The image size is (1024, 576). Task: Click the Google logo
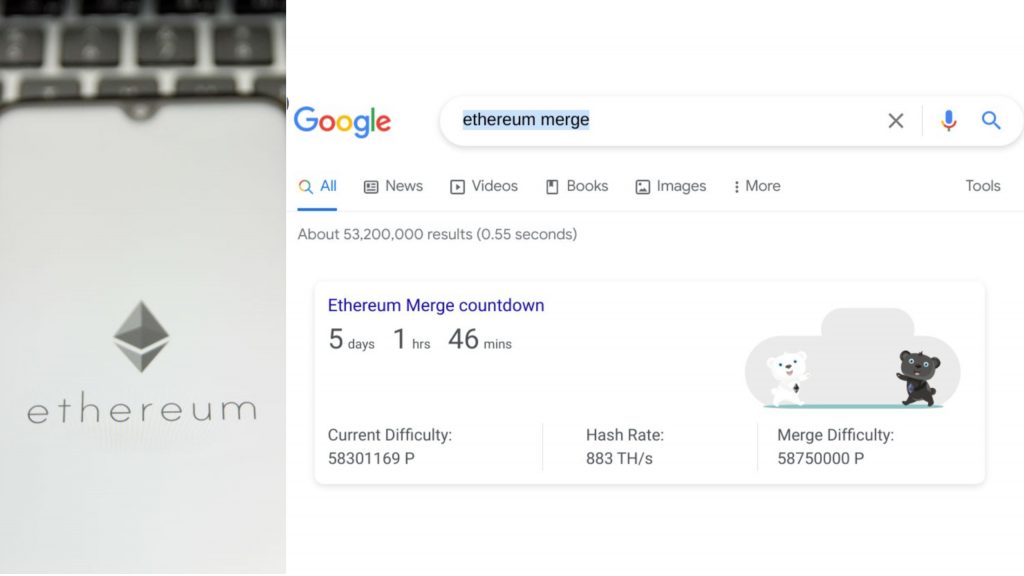coord(342,122)
